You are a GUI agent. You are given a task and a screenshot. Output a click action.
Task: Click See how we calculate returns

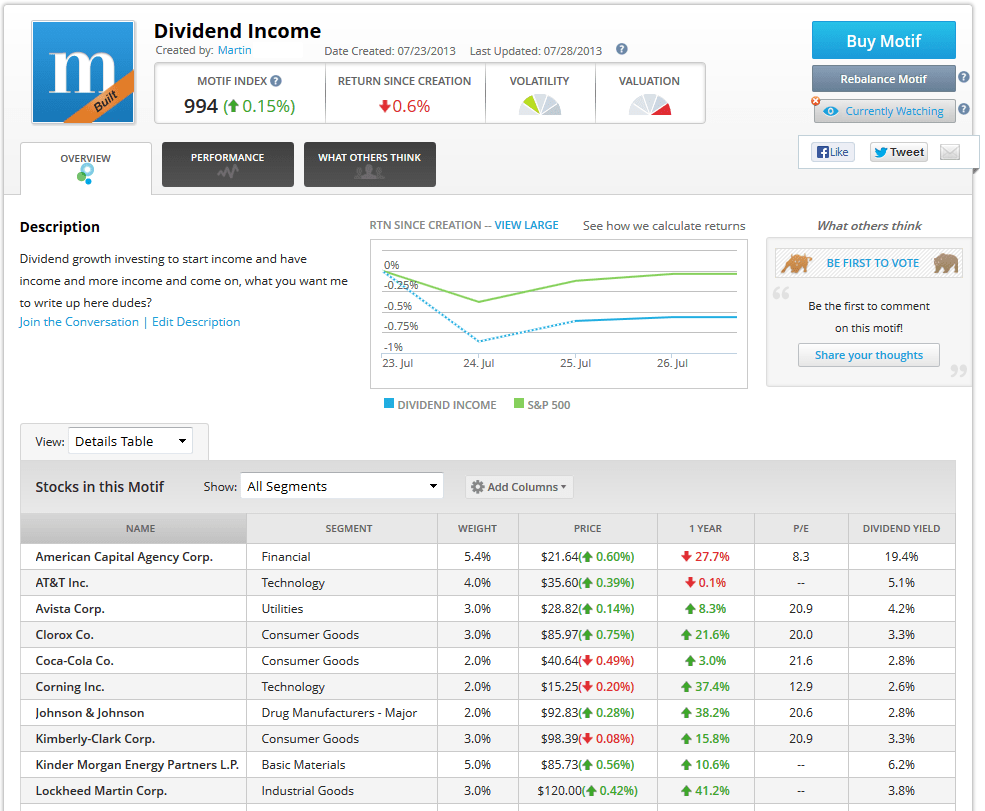664,226
